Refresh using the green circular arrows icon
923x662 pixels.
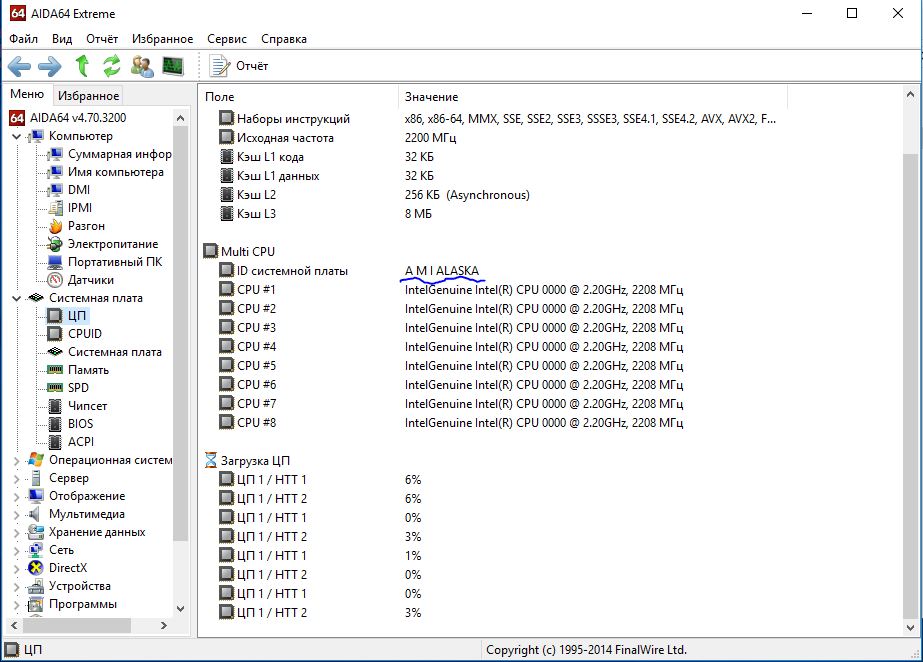[x=111, y=66]
